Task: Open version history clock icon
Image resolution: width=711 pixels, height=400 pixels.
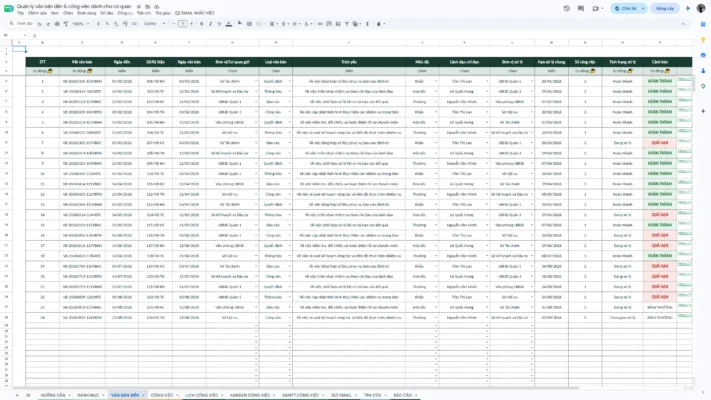Action: pos(567,8)
